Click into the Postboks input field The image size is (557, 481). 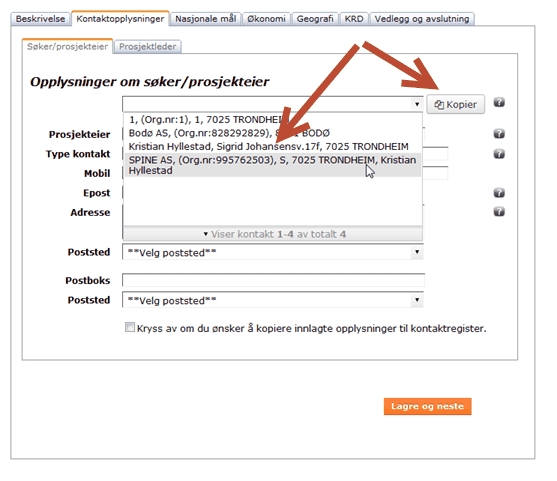coord(273,280)
